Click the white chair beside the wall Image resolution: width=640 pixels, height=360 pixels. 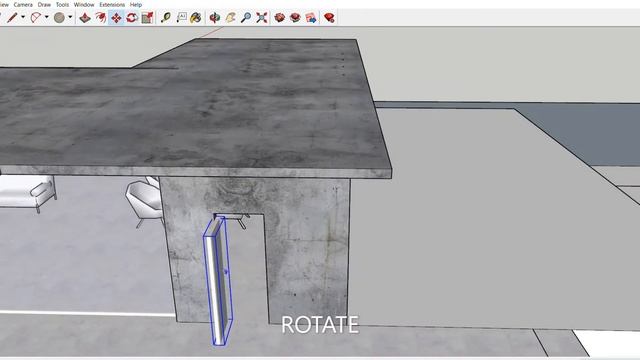click(x=144, y=202)
